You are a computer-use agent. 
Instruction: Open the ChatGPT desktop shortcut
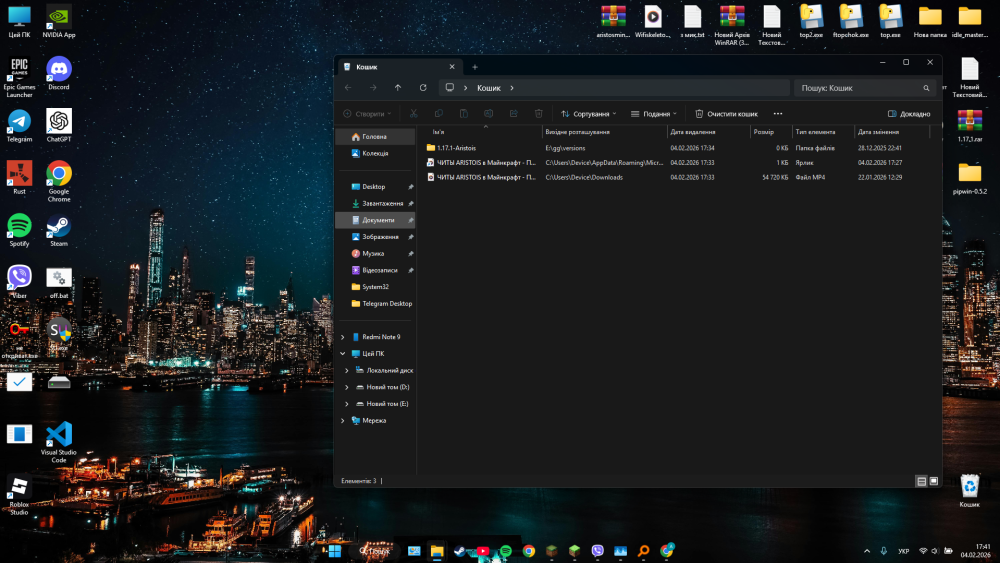[x=59, y=126]
